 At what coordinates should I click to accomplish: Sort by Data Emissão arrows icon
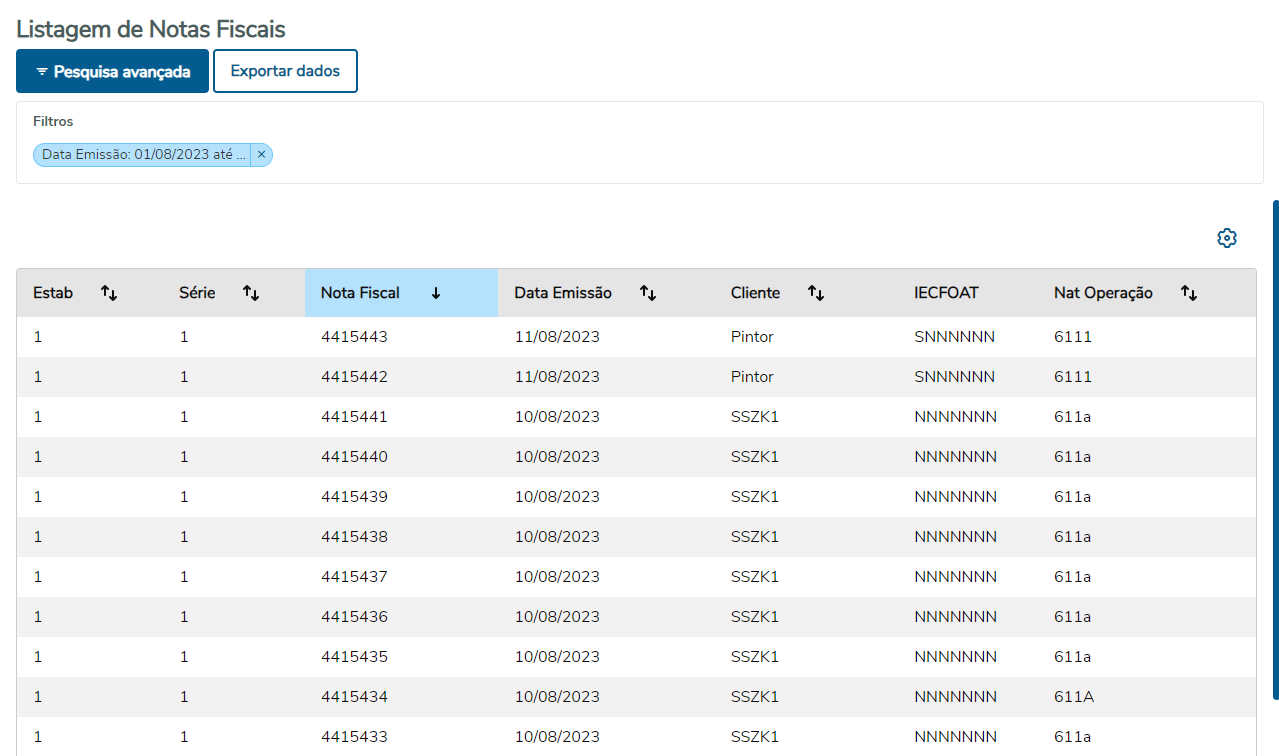coord(648,293)
